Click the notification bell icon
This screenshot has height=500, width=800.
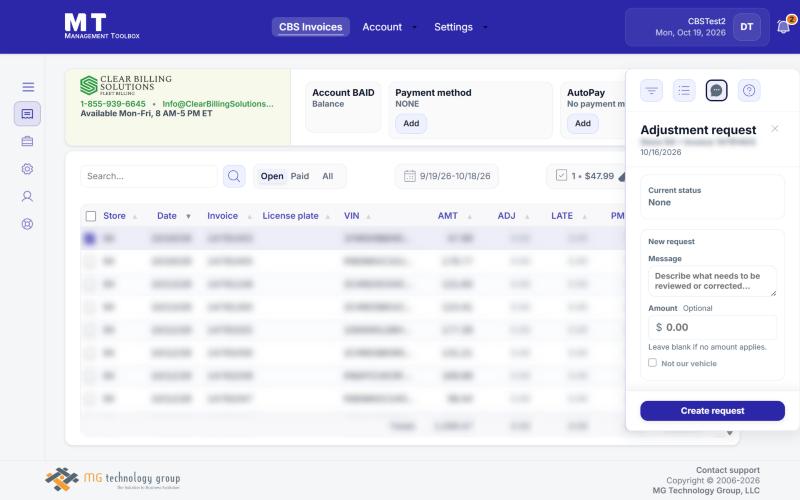click(783, 27)
